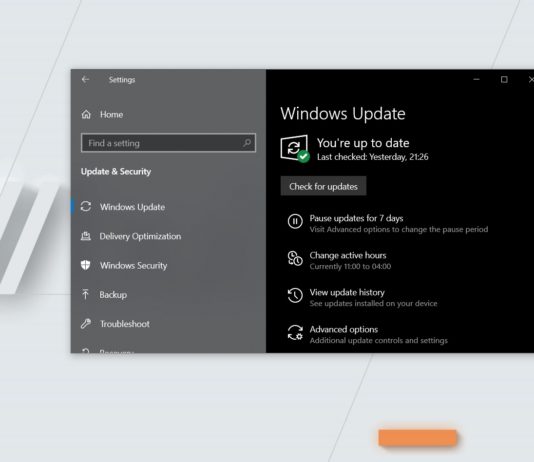Minimize the Settings window

[x=476, y=79]
